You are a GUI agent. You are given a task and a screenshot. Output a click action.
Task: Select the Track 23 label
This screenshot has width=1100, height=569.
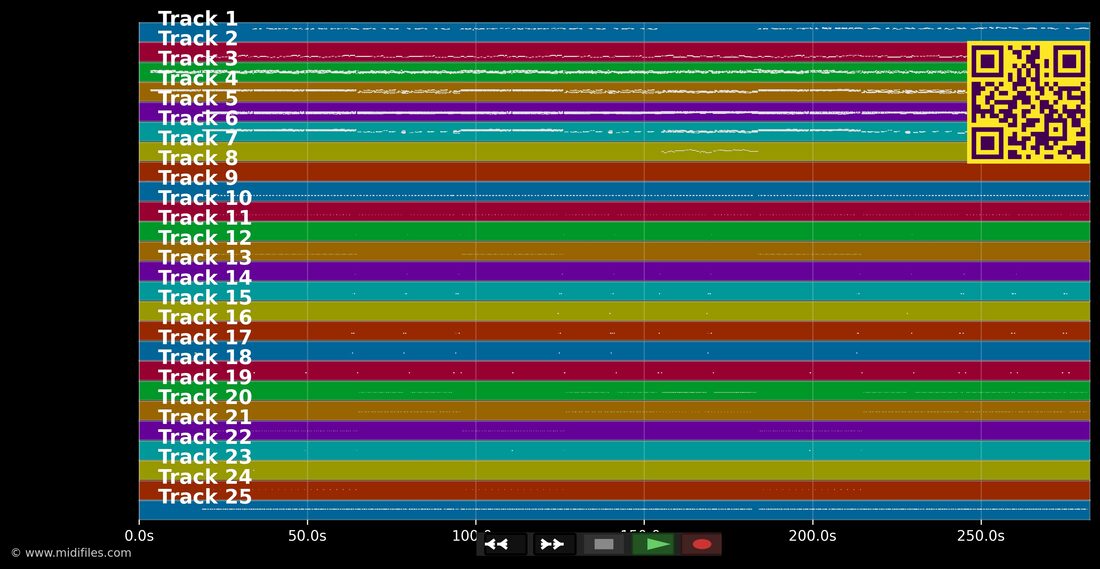(205, 457)
